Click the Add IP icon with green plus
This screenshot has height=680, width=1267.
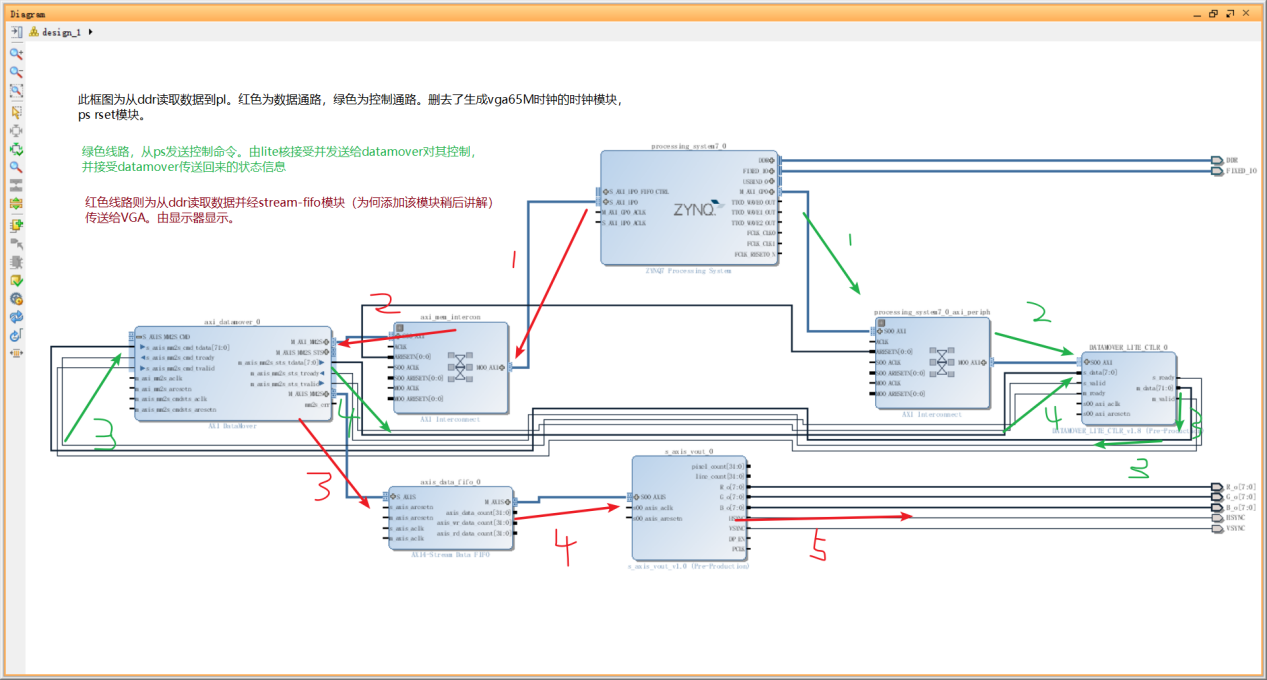(17, 224)
